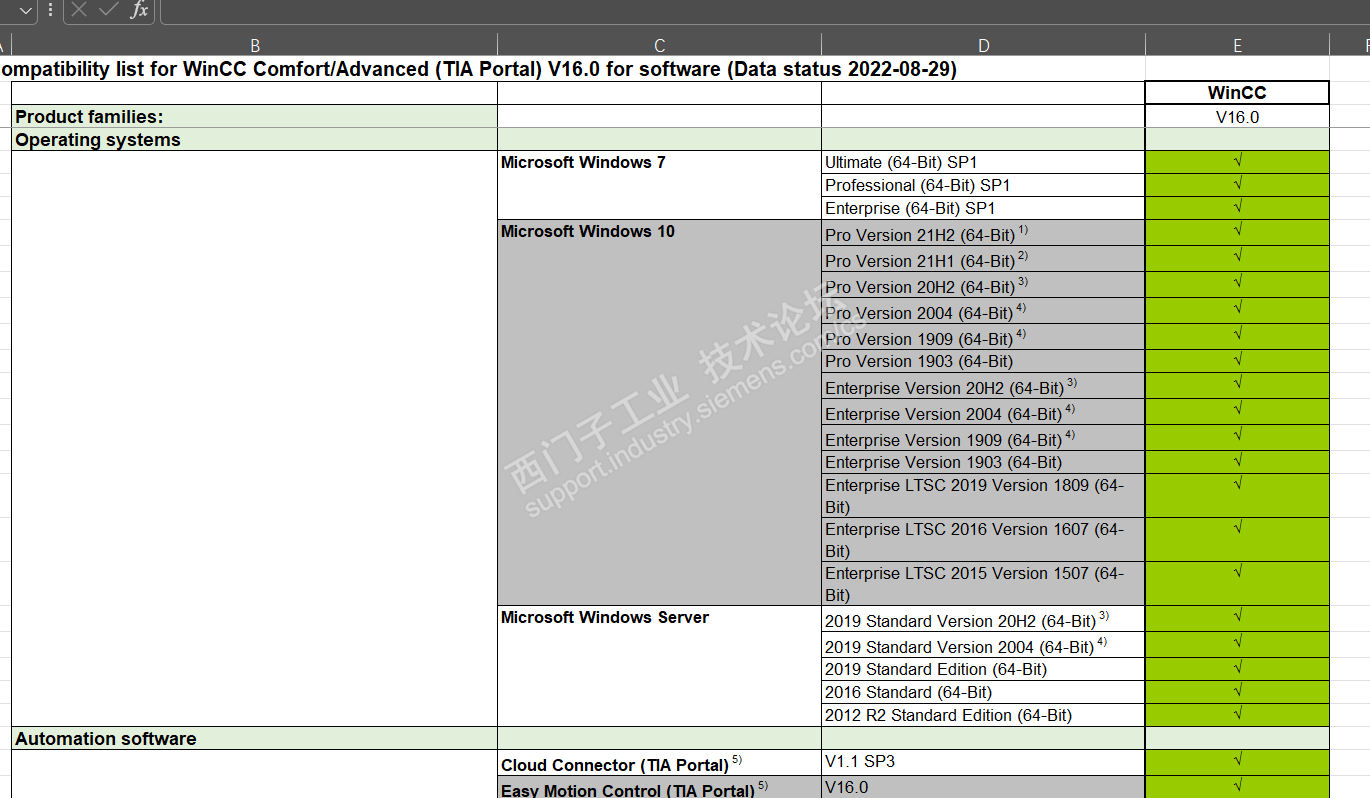Select the "Pro Version 21H1 (64-Bit)" cell
Image resolution: width=1370 pixels, height=798 pixels.
pos(983,259)
